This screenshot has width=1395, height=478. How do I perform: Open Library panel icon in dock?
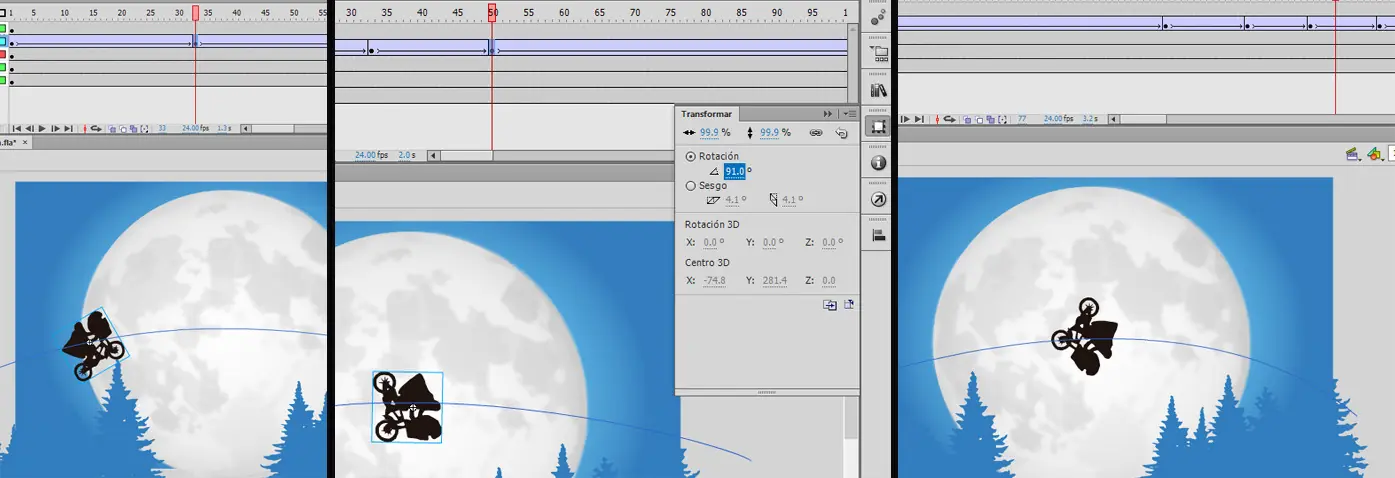(878, 90)
